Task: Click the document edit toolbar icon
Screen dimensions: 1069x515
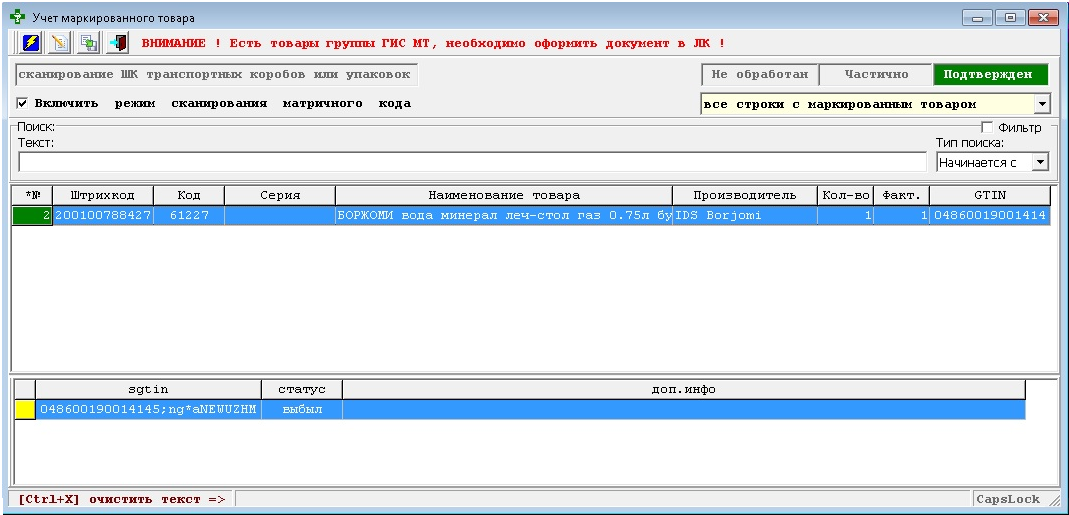Action: pos(59,43)
